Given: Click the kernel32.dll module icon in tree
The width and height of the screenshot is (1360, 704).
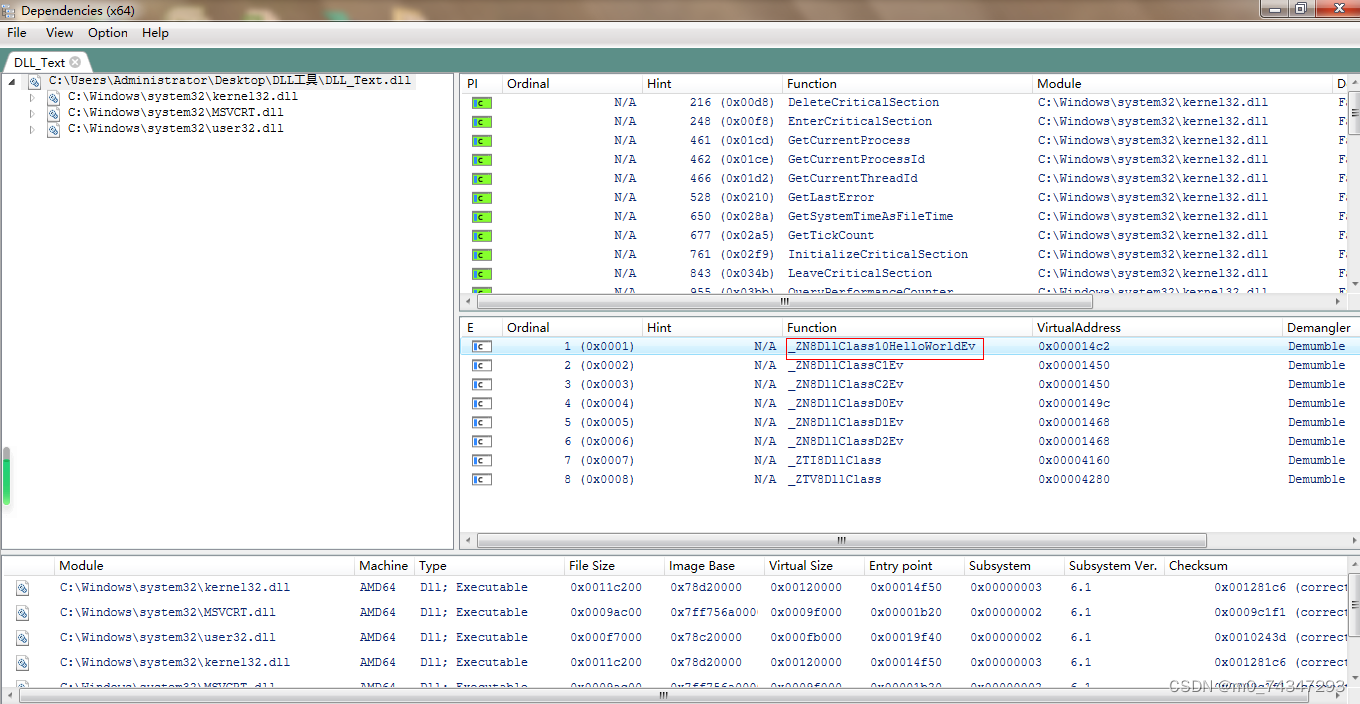Looking at the screenshot, I should tap(54, 97).
